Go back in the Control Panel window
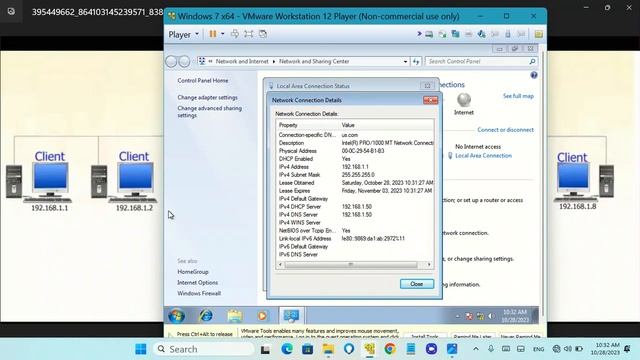This screenshot has height=360, width=640. click(171, 61)
